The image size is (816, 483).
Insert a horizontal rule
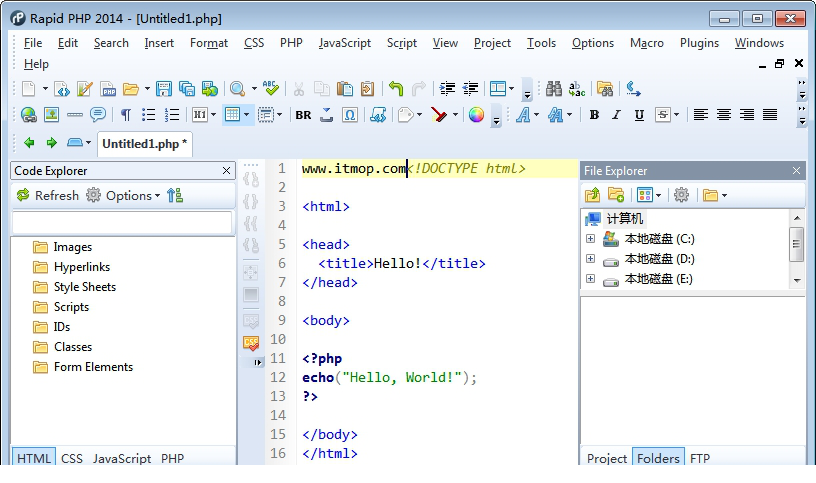(x=74, y=115)
